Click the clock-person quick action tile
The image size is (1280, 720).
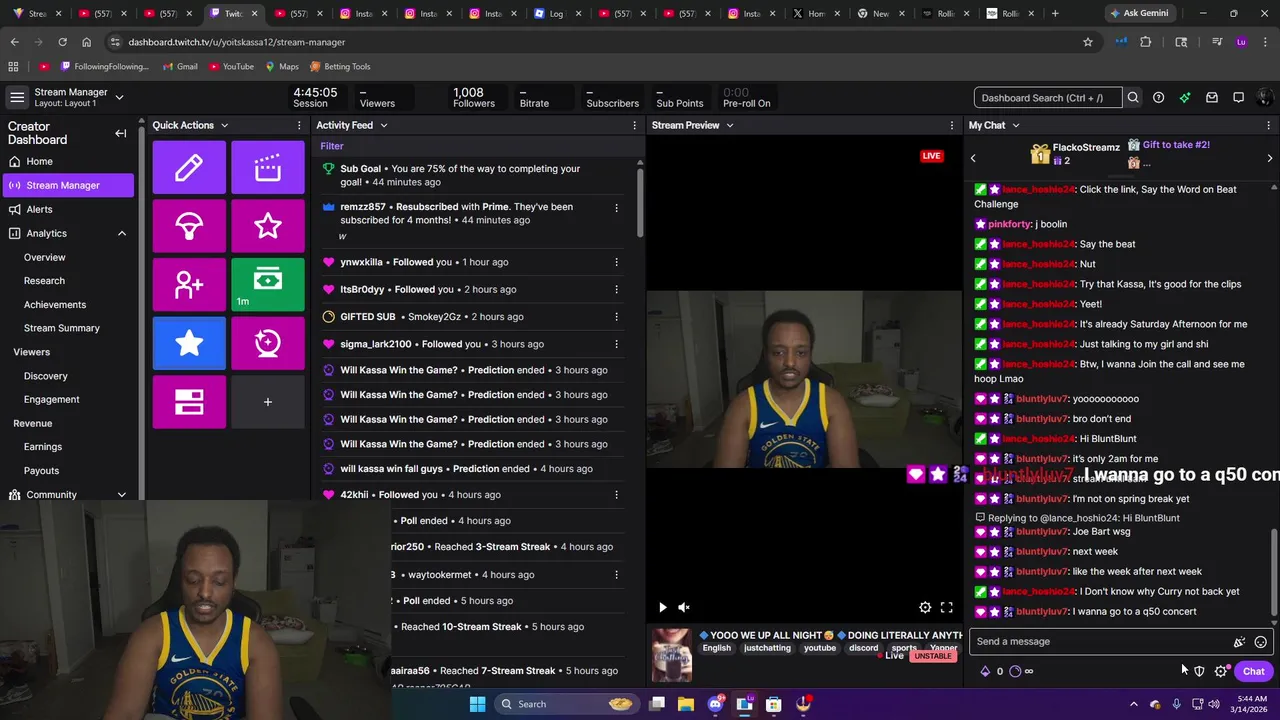pyautogui.click(x=267, y=343)
